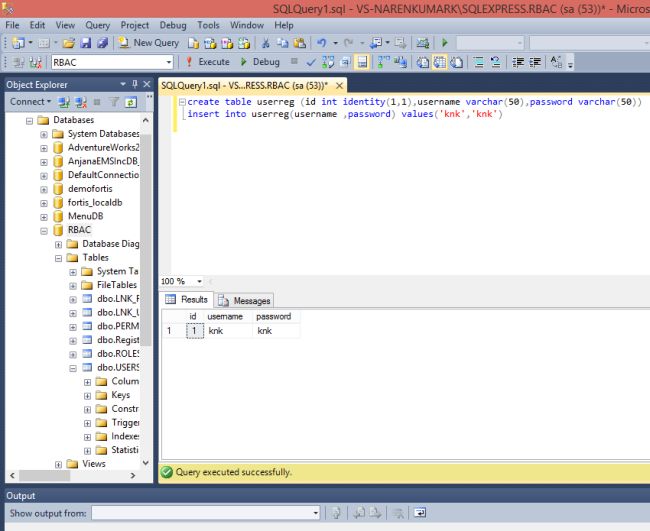The width and height of the screenshot is (650, 531).
Task: Open the 100 % zoom dropdown
Action: pos(199,282)
